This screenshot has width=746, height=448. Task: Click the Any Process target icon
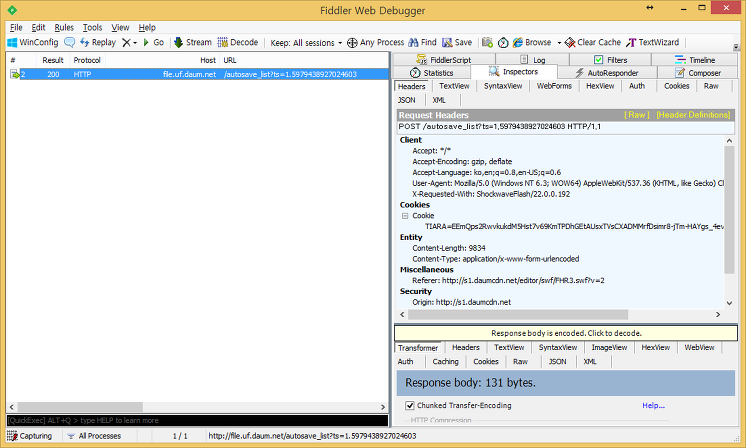[352, 43]
